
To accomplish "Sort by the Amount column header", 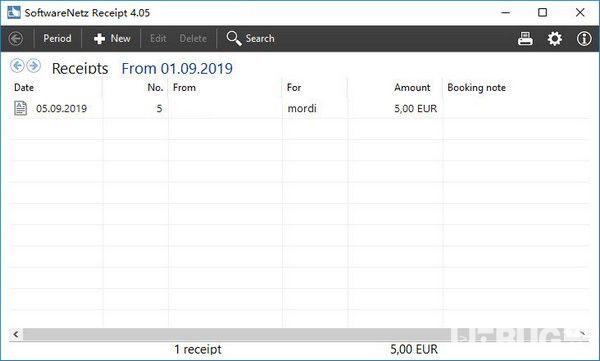I will point(412,88).
